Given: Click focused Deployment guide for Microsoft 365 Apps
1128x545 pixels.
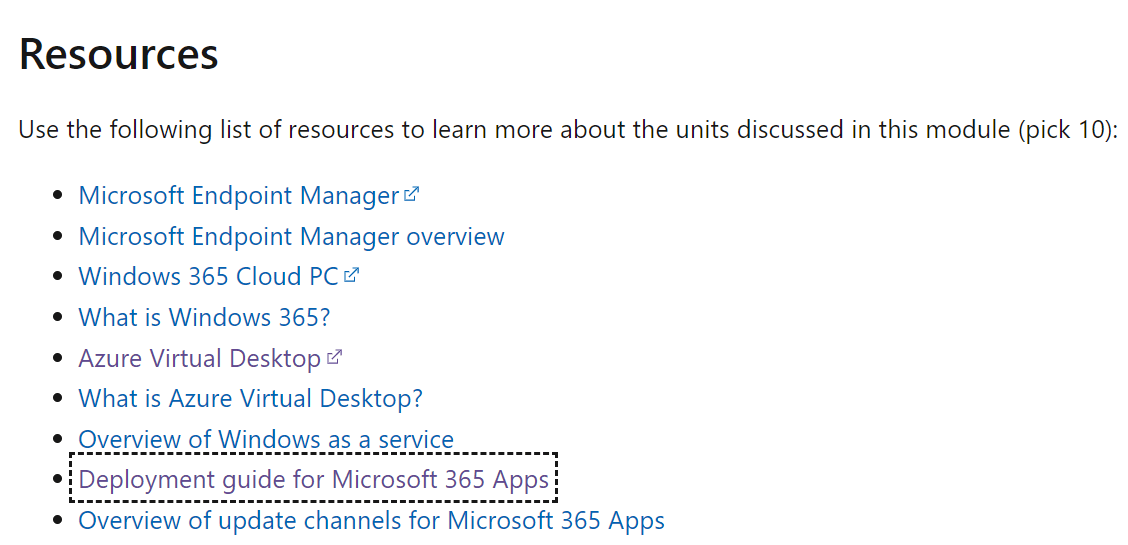Looking at the screenshot, I should 313,480.
